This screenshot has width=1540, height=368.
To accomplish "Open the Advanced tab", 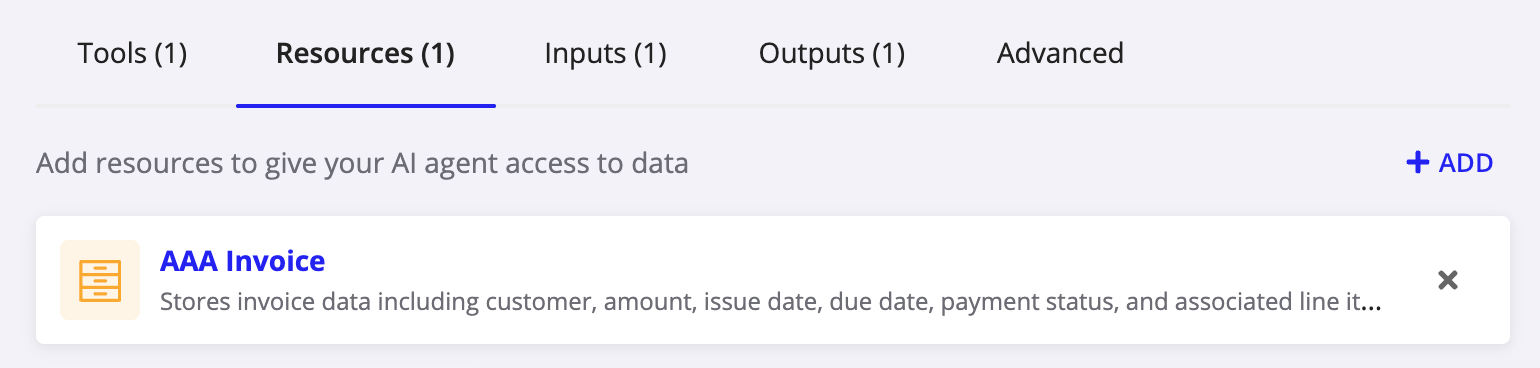I will pyautogui.click(x=1060, y=53).
